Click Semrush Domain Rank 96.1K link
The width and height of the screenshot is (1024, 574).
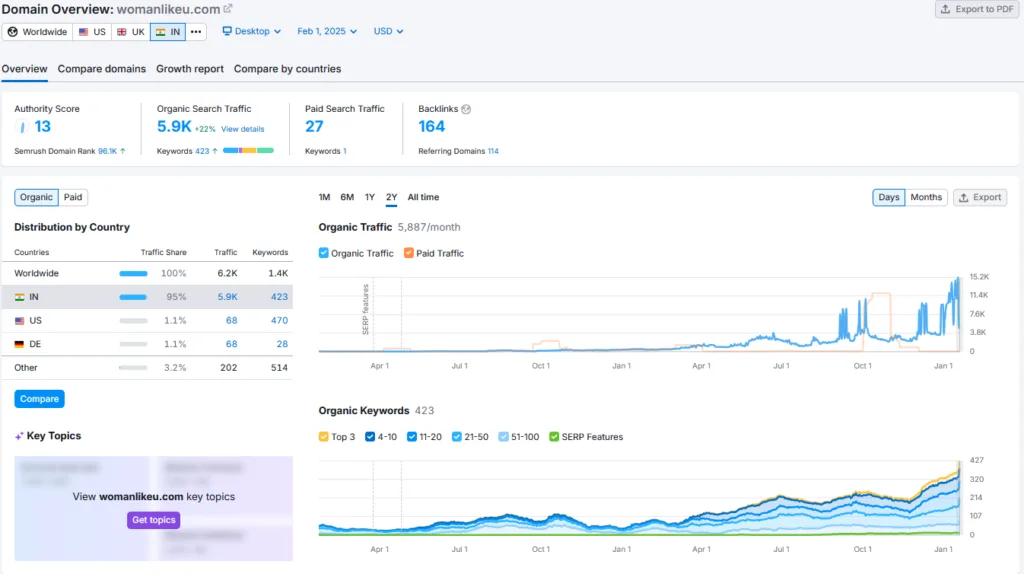click(x=107, y=151)
